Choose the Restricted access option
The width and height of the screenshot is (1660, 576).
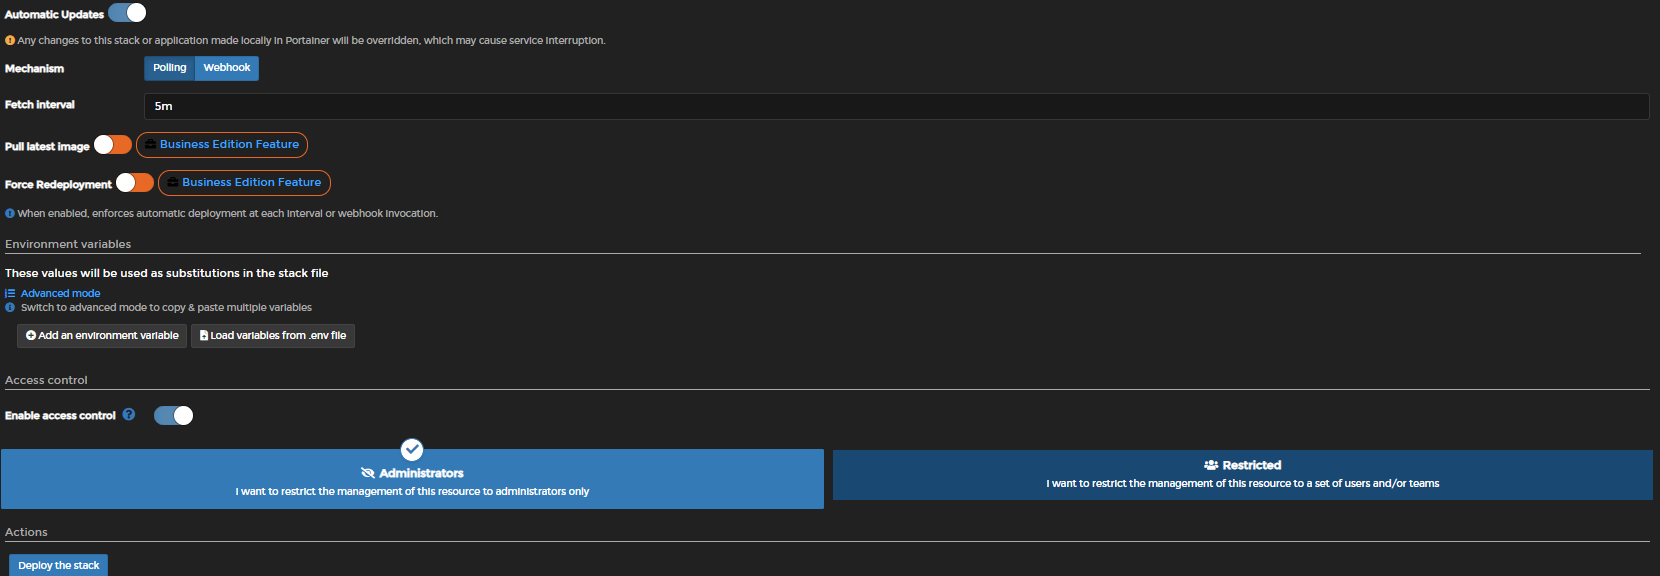1242,475
